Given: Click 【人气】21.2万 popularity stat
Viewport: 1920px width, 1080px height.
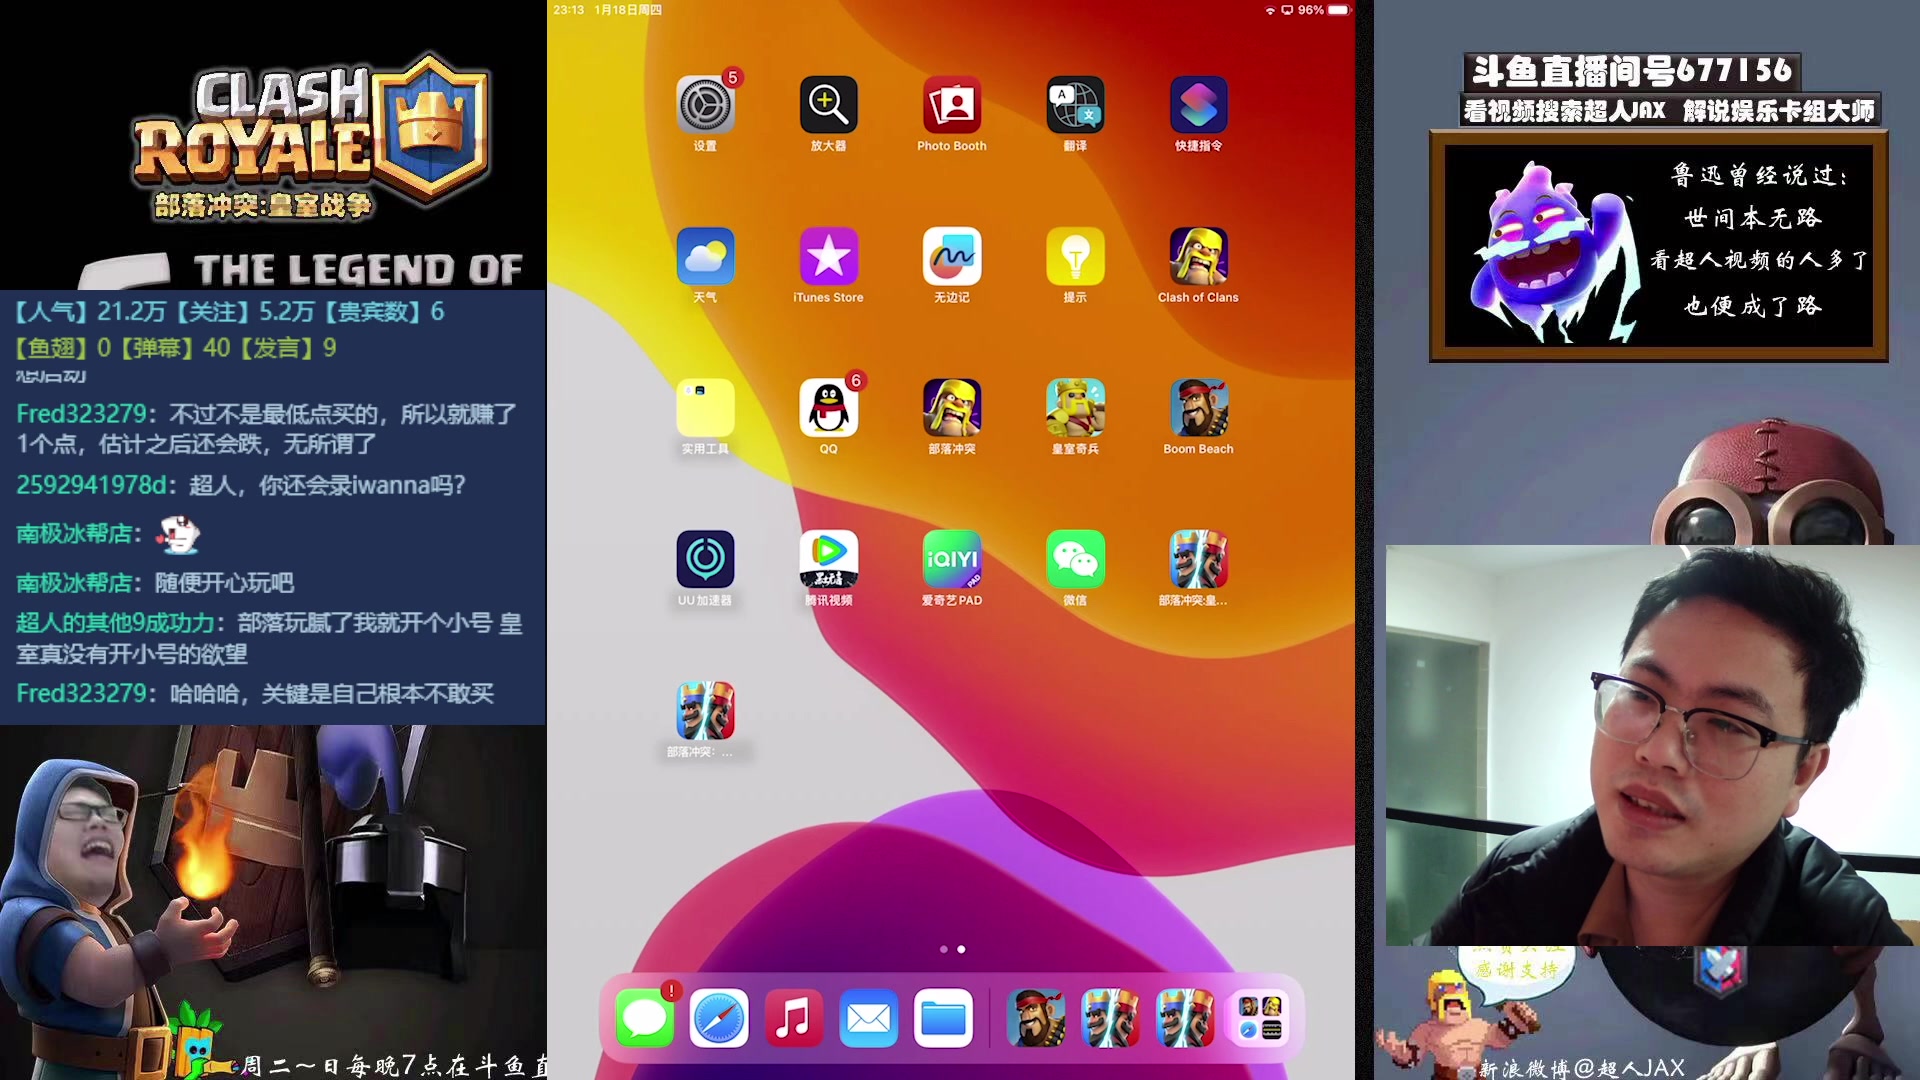Looking at the screenshot, I should click(x=90, y=312).
